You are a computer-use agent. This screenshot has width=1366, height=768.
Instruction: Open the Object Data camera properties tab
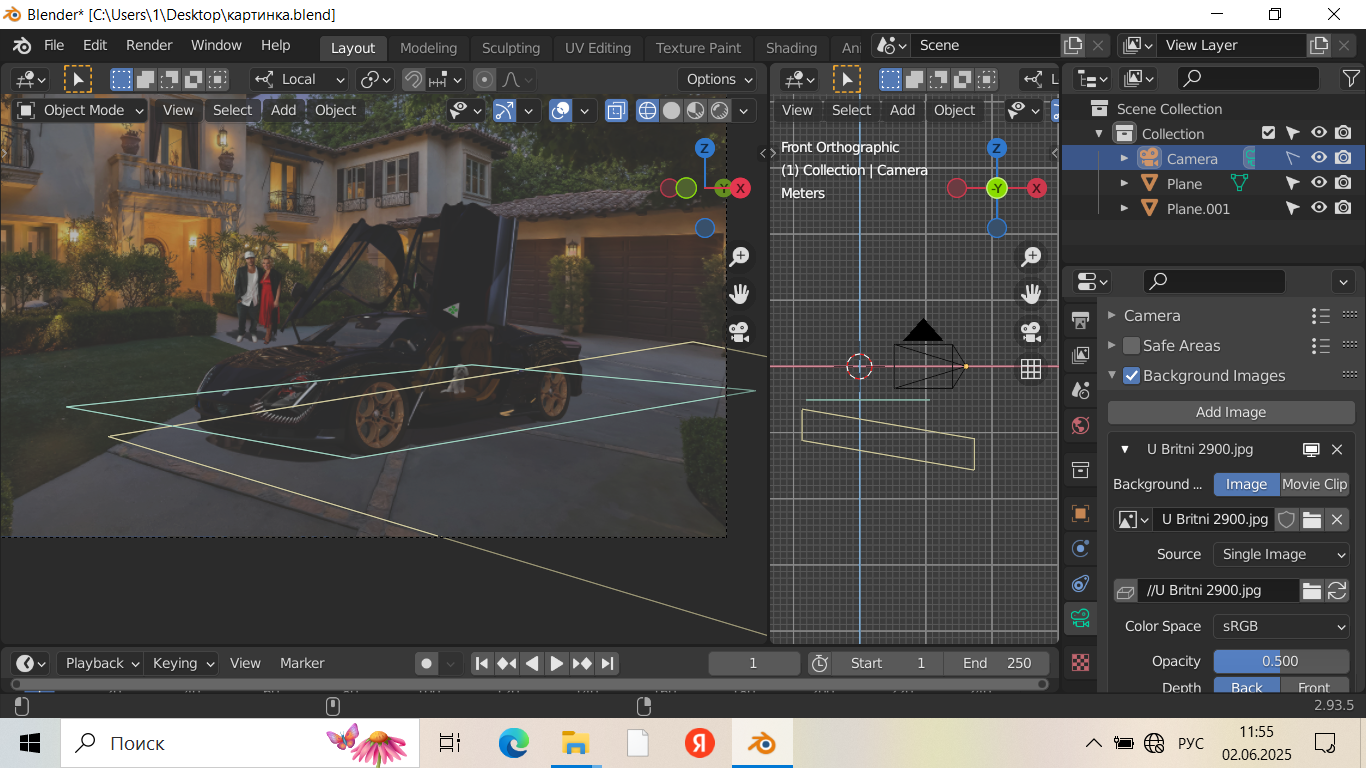click(1080, 617)
